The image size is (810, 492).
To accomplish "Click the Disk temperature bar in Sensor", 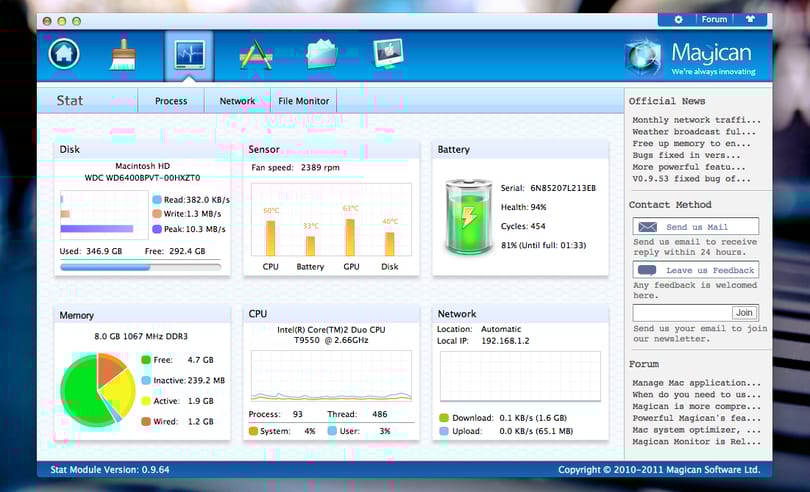I will click(x=390, y=244).
